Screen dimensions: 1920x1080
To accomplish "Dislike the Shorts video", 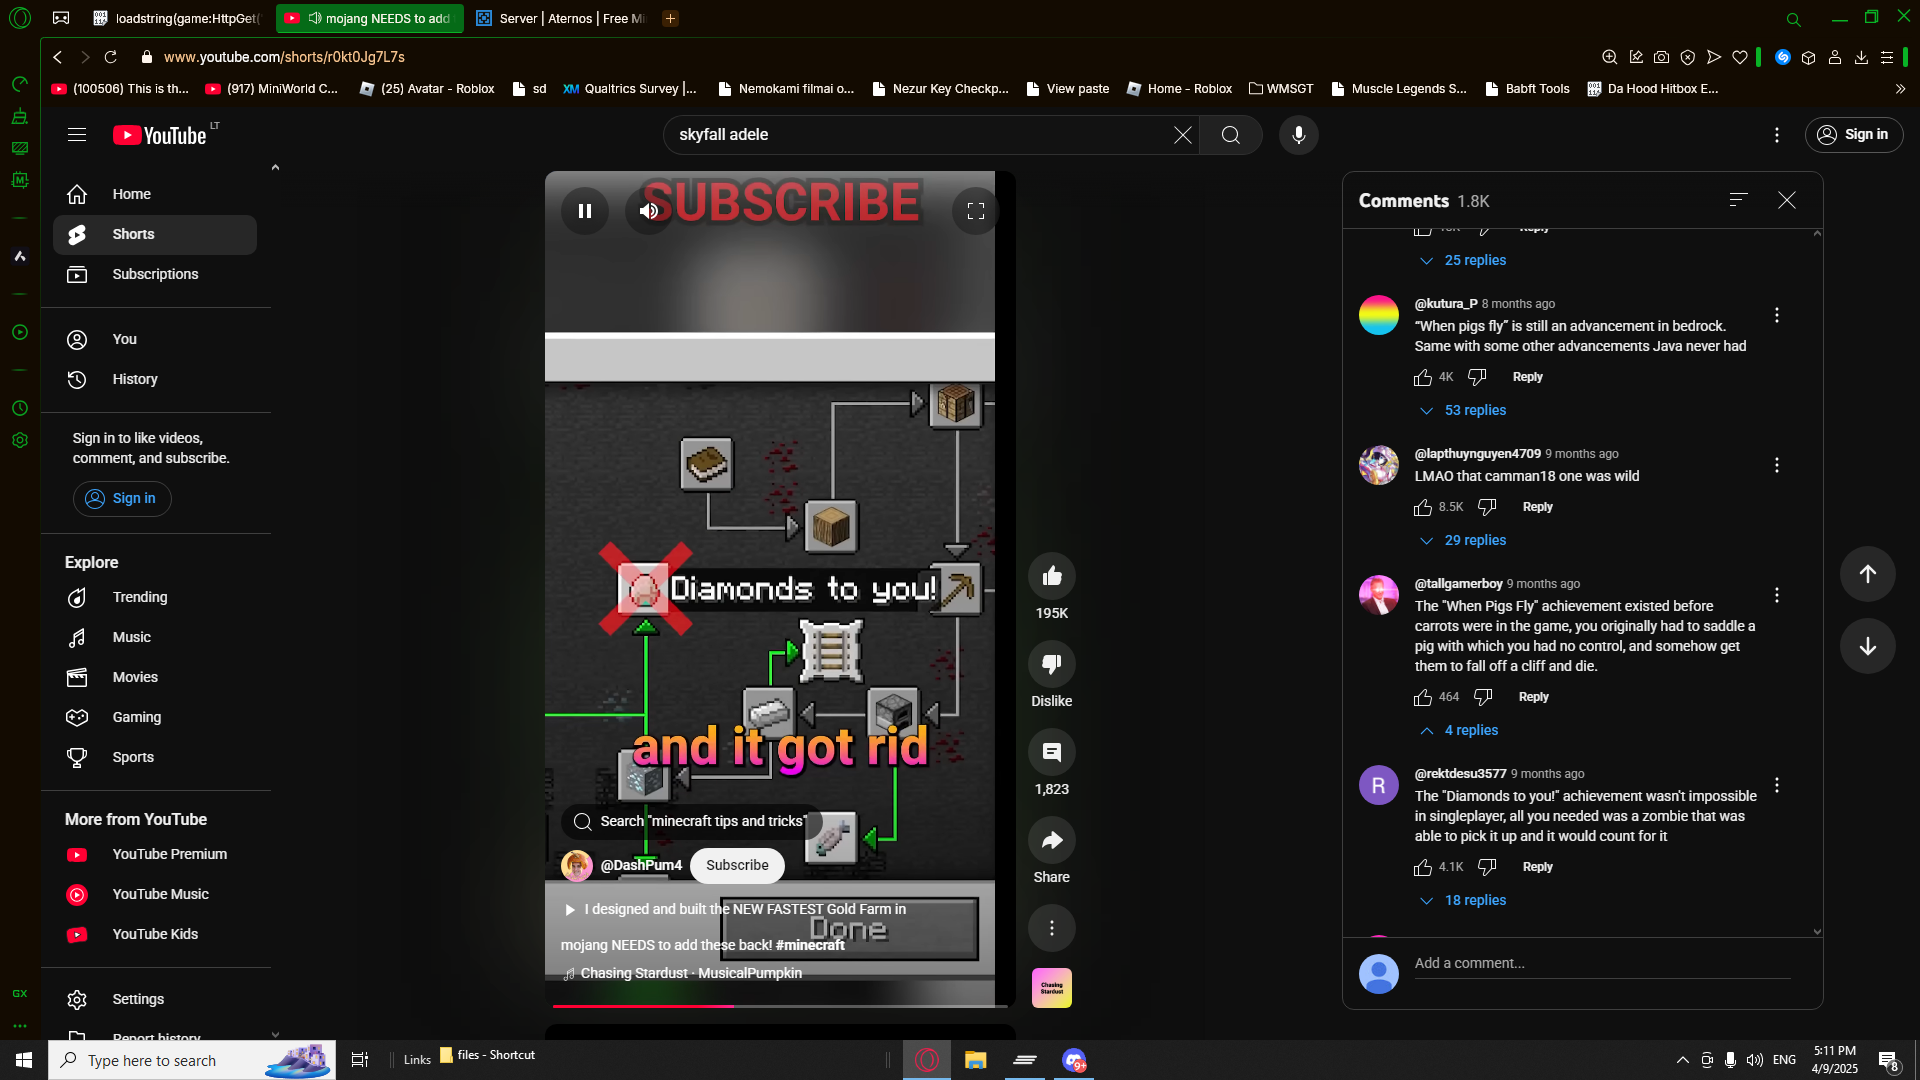I will click(1052, 664).
